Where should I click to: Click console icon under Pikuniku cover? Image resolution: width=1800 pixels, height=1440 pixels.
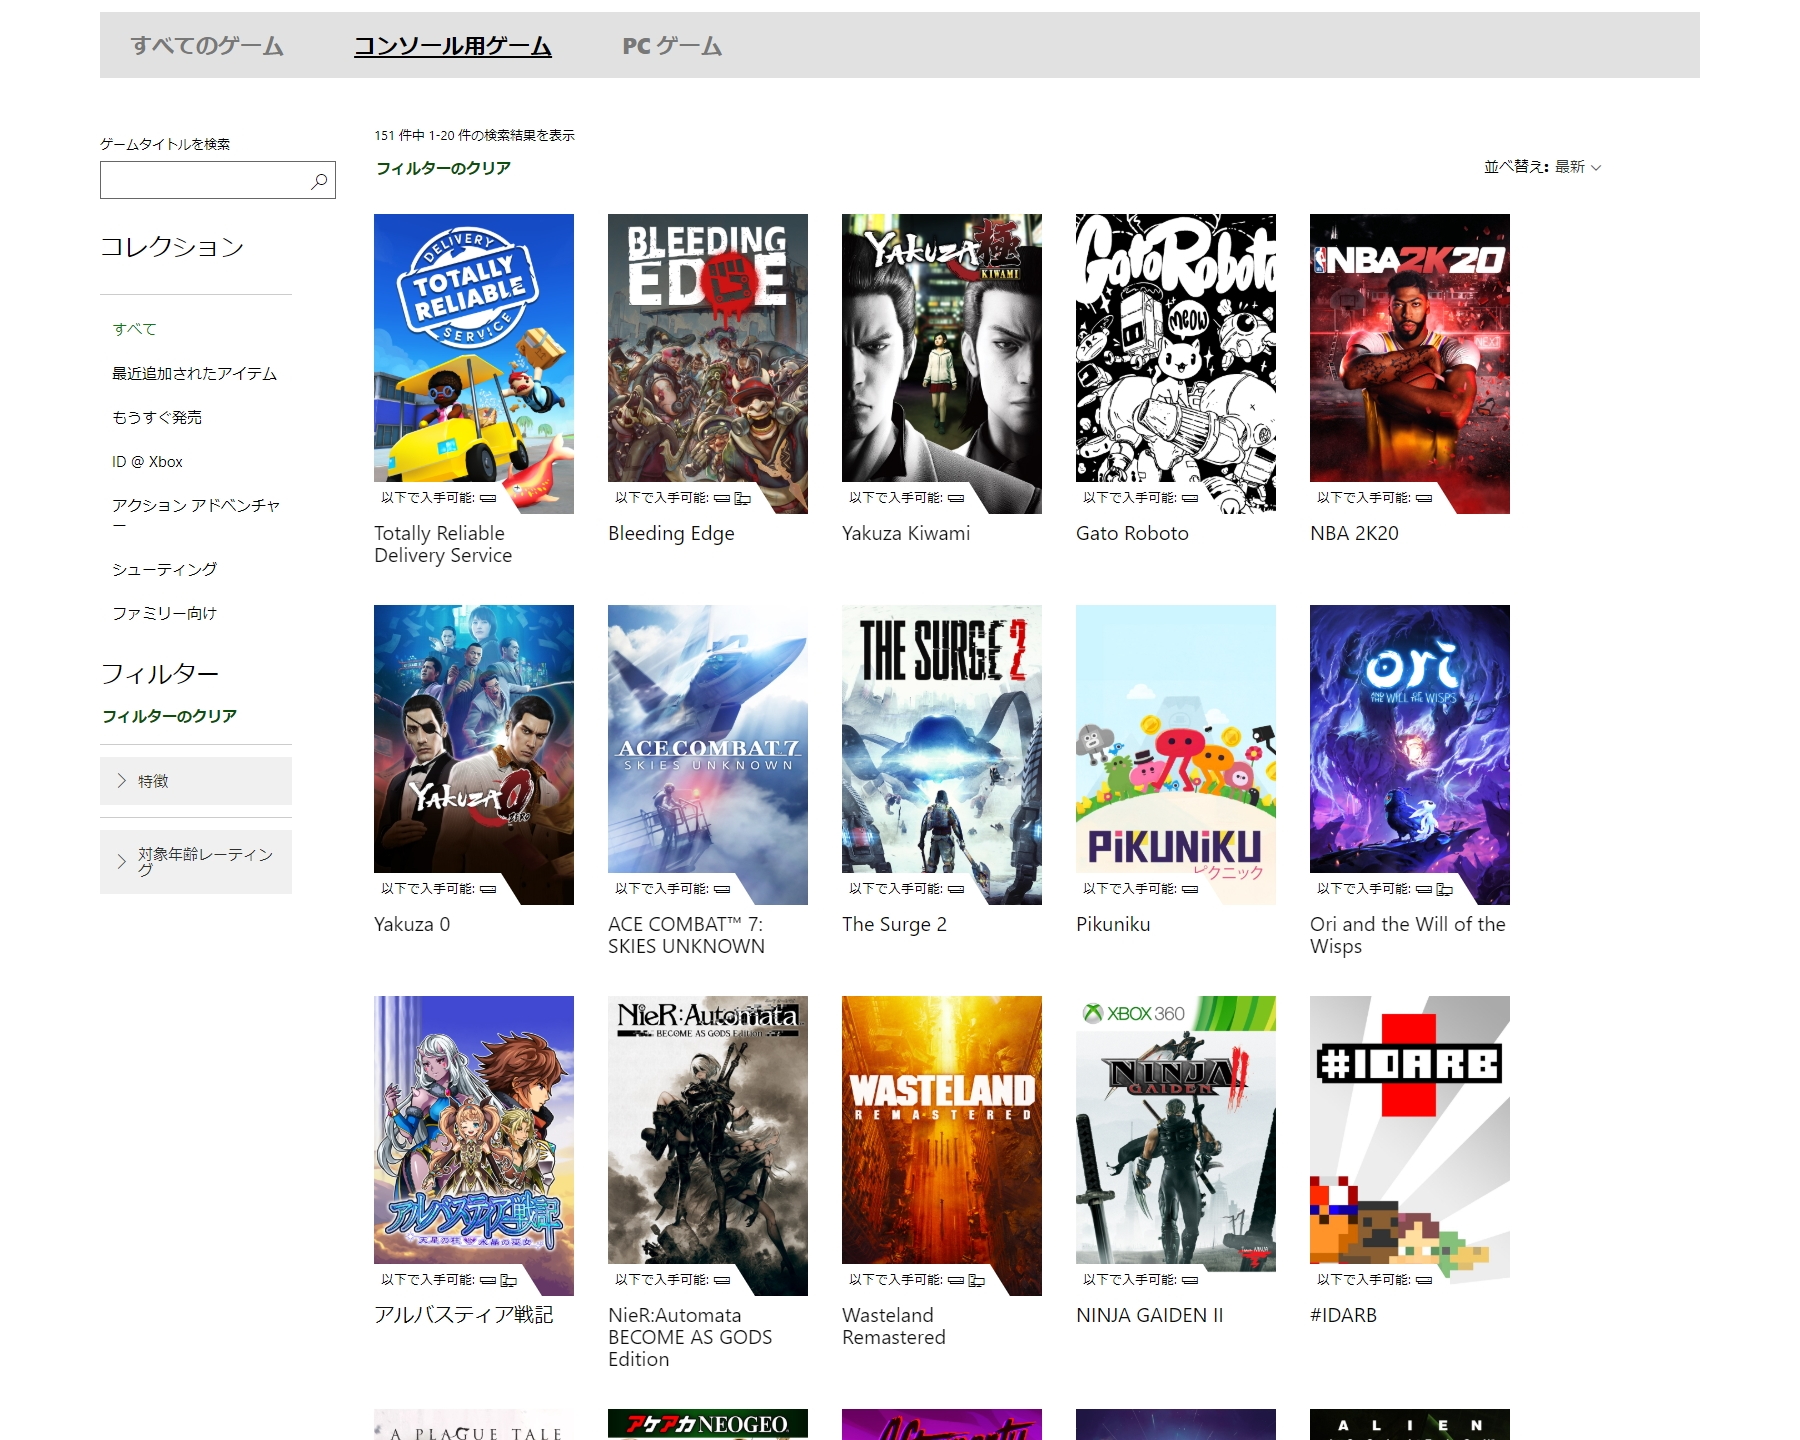click(1190, 889)
